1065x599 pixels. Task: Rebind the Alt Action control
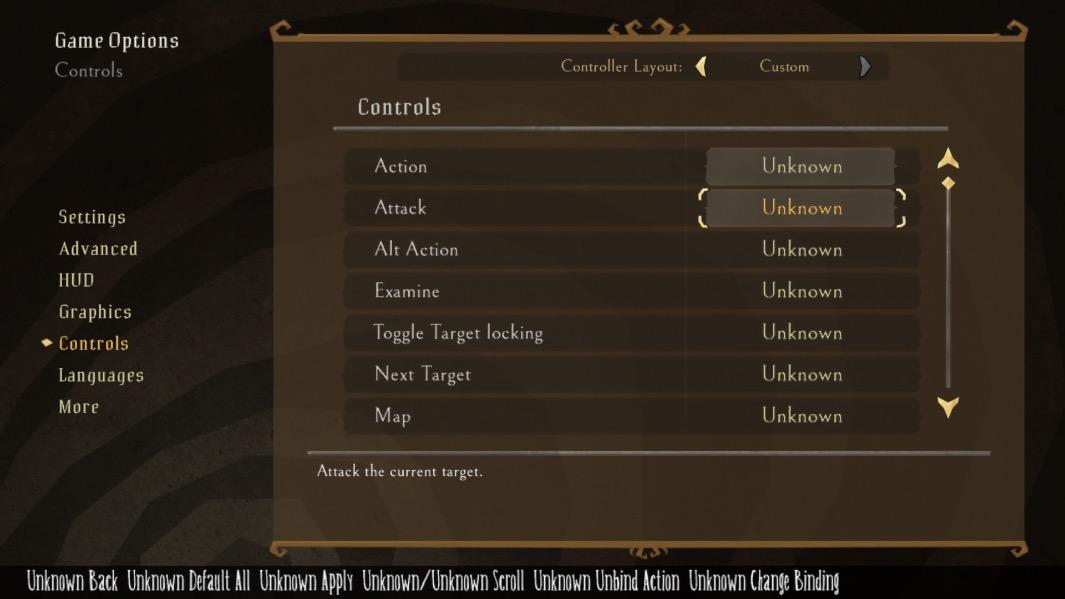click(x=801, y=250)
